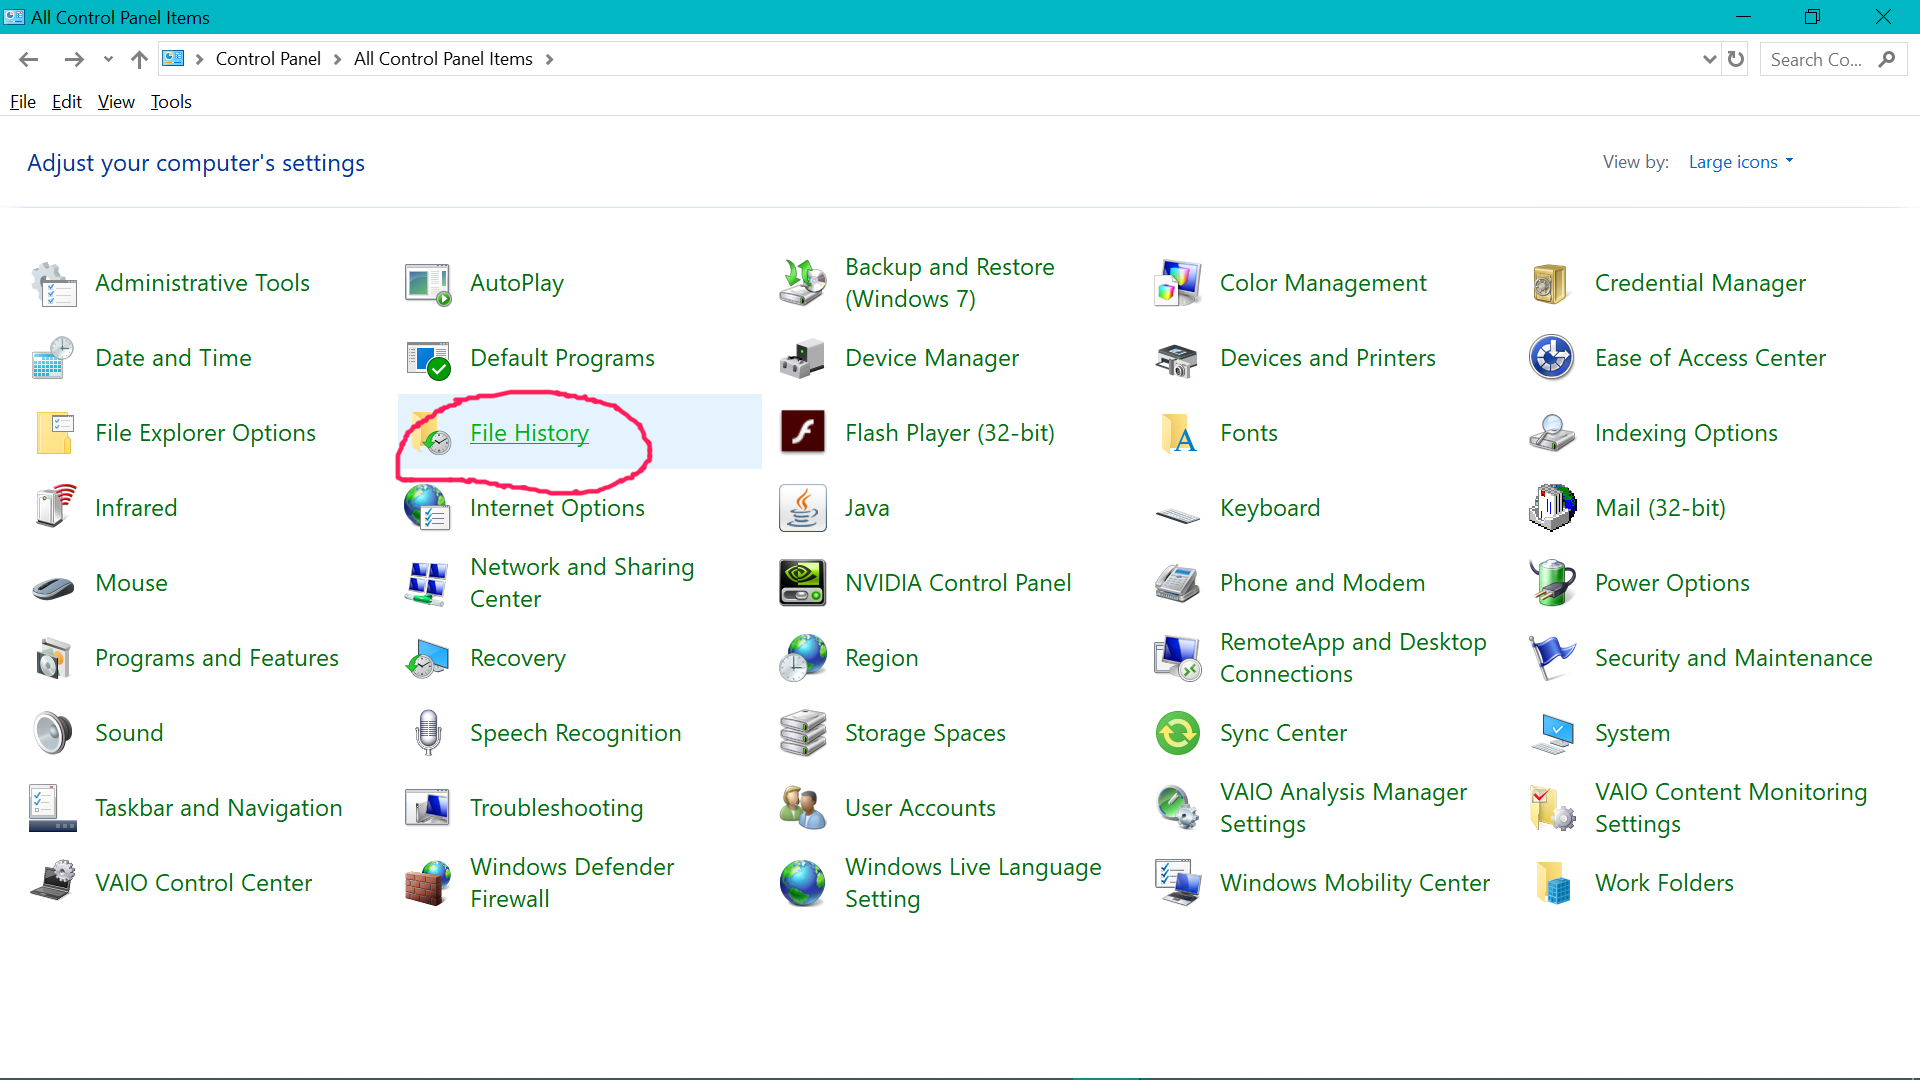1920x1080 pixels.
Task: Click the Date and Time icon
Action: tap(54, 358)
